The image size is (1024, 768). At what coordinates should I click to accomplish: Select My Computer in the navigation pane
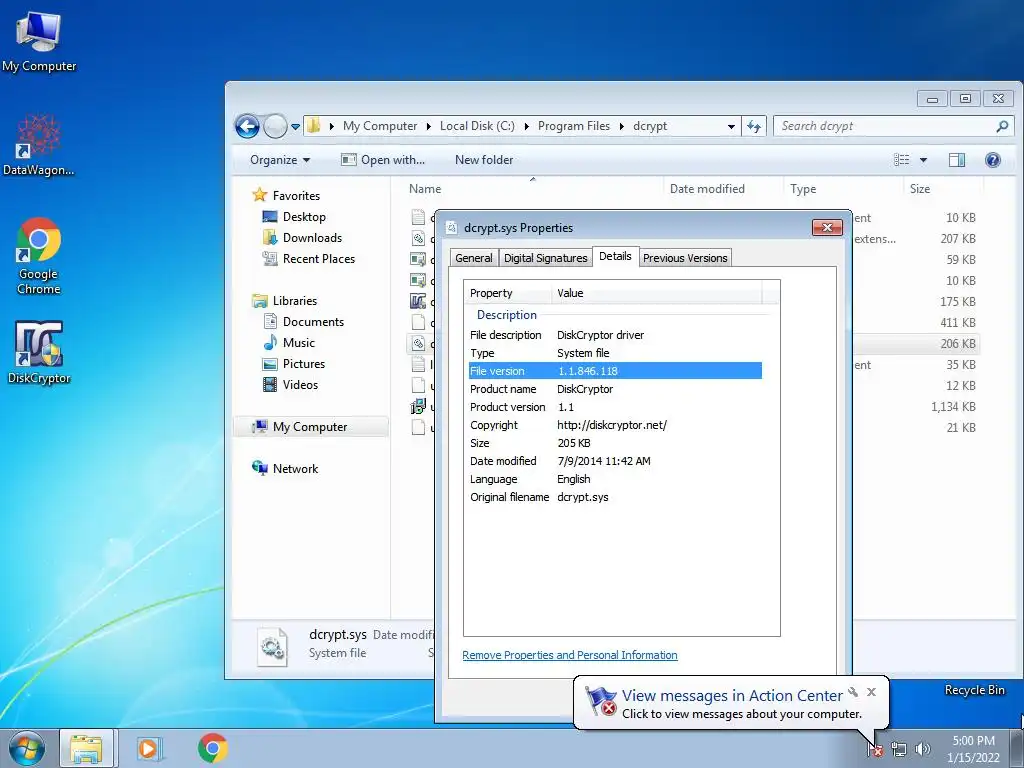click(310, 426)
